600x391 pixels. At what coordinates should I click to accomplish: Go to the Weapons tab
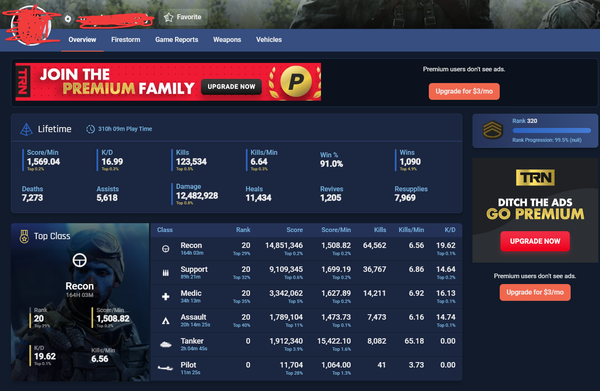tap(227, 39)
